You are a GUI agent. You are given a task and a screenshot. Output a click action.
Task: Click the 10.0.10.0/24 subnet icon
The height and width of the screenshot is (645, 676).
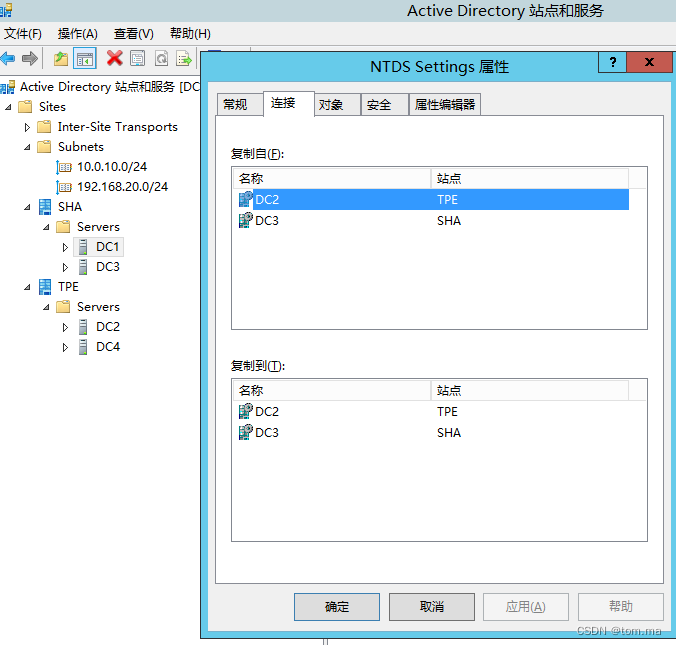tap(64, 167)
